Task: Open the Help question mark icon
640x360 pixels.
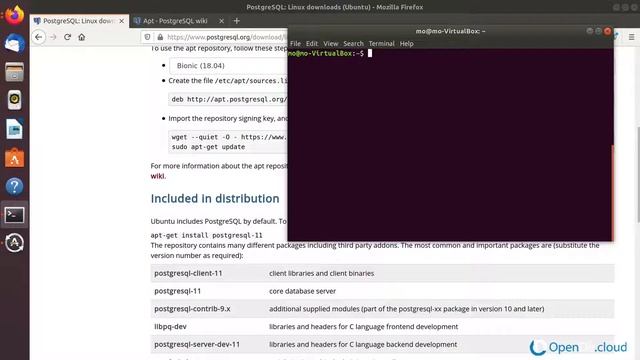Action: [14, 187]
